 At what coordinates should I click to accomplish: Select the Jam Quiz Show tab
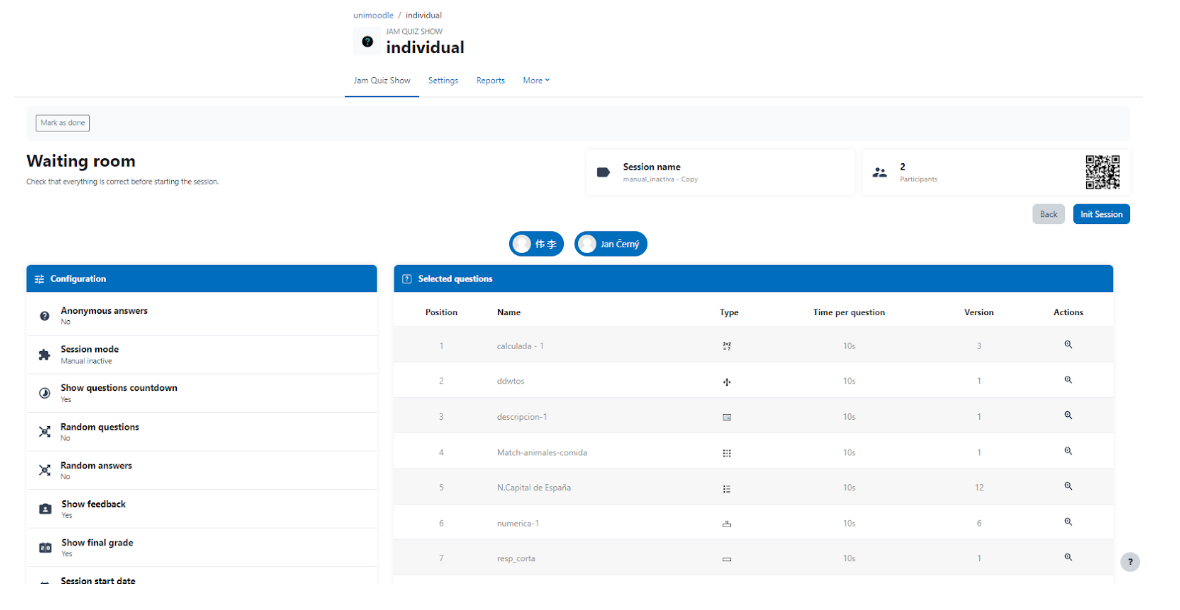382,80
